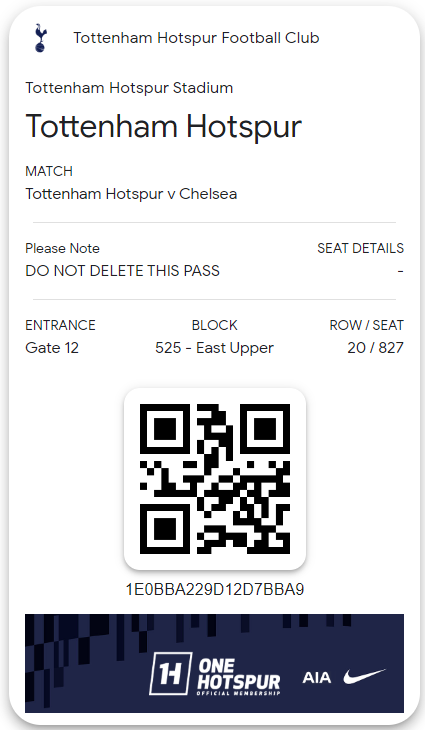Screen dimensions: 425x730
Task: Click the One Hotspur membership banner image
Action: [215, 663]
